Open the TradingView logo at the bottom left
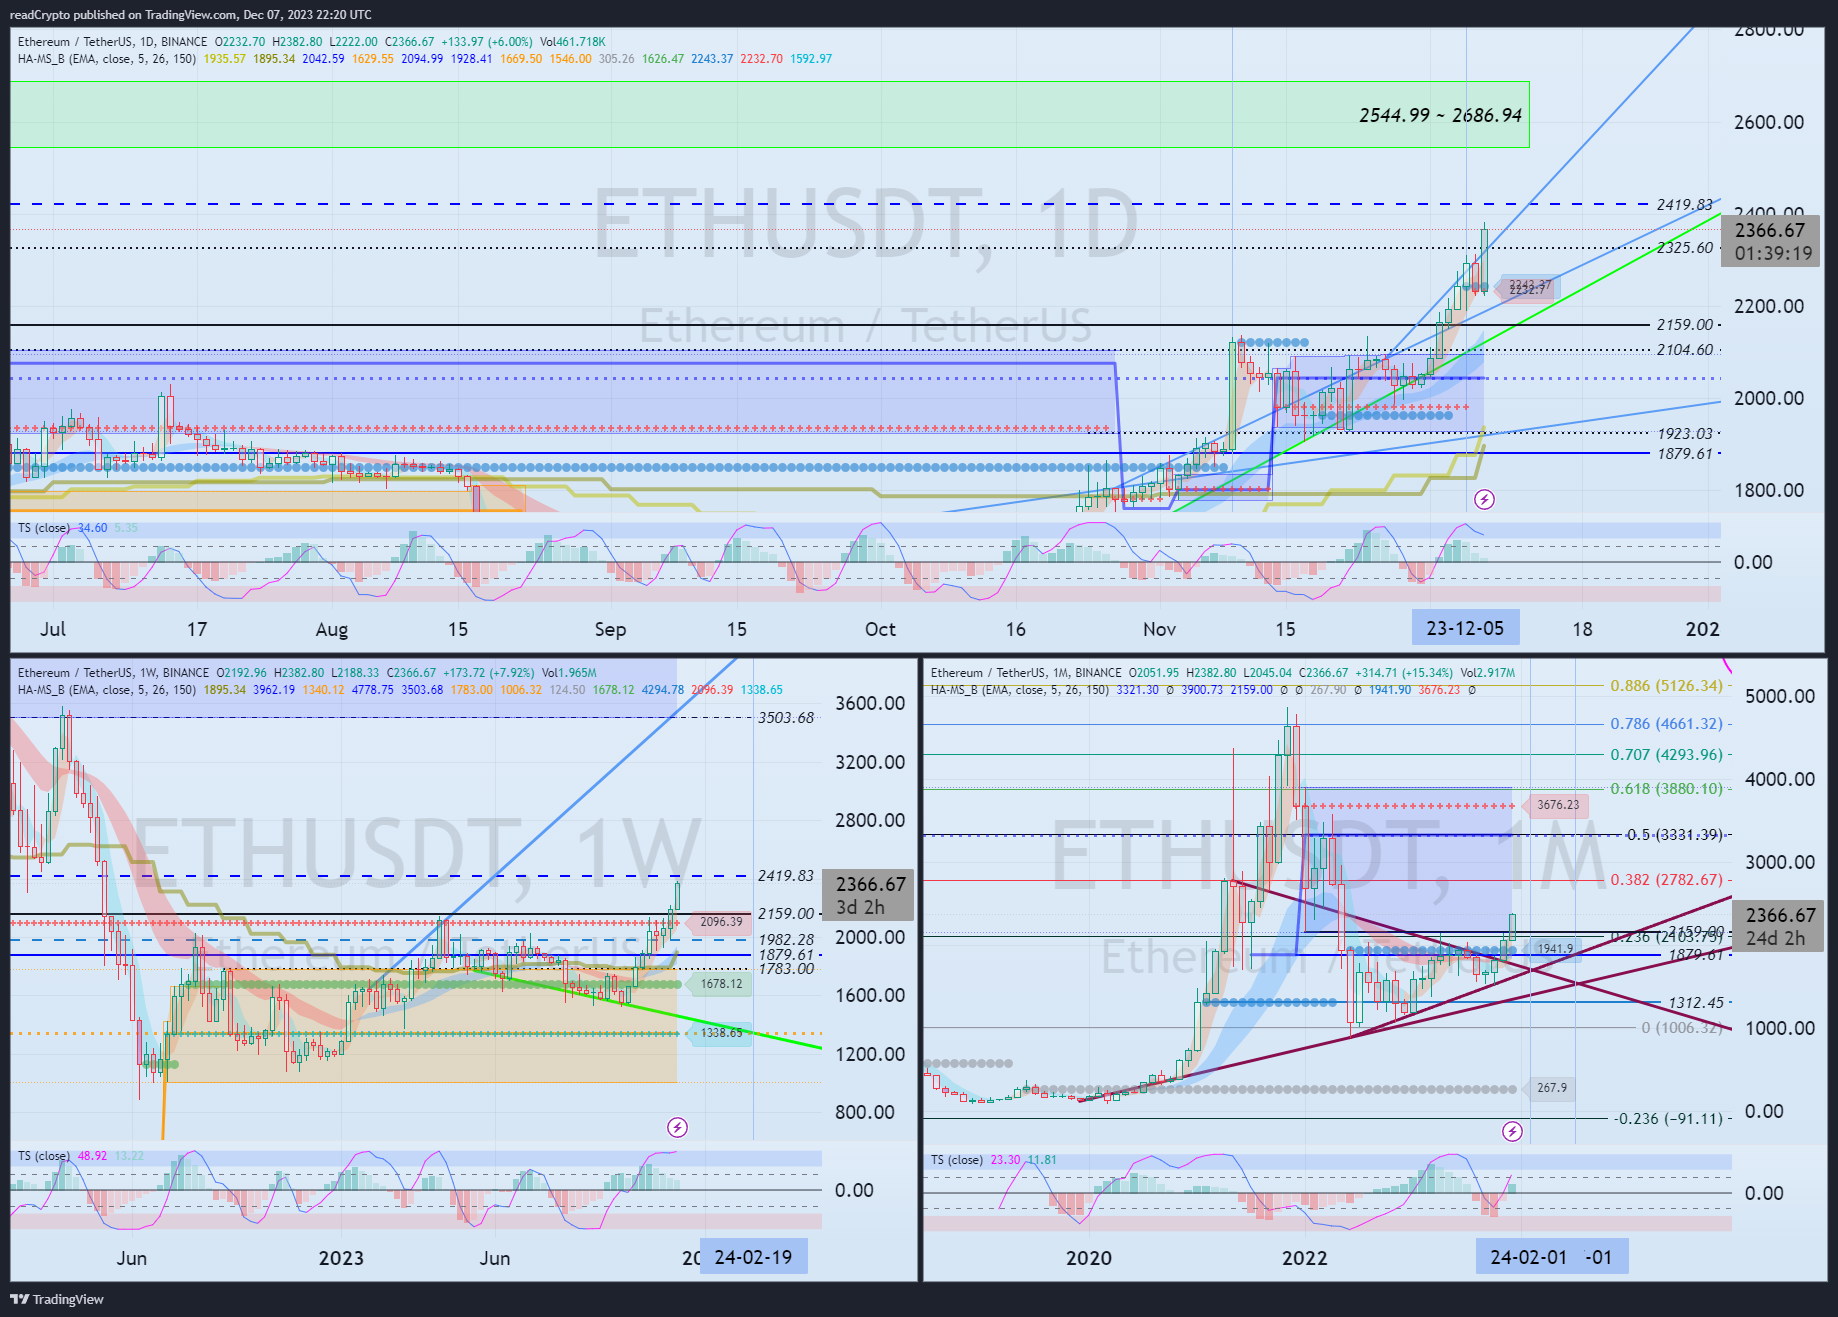Image resolution: width=1838 pixels, height=1317 pixels. [57, 1299]
